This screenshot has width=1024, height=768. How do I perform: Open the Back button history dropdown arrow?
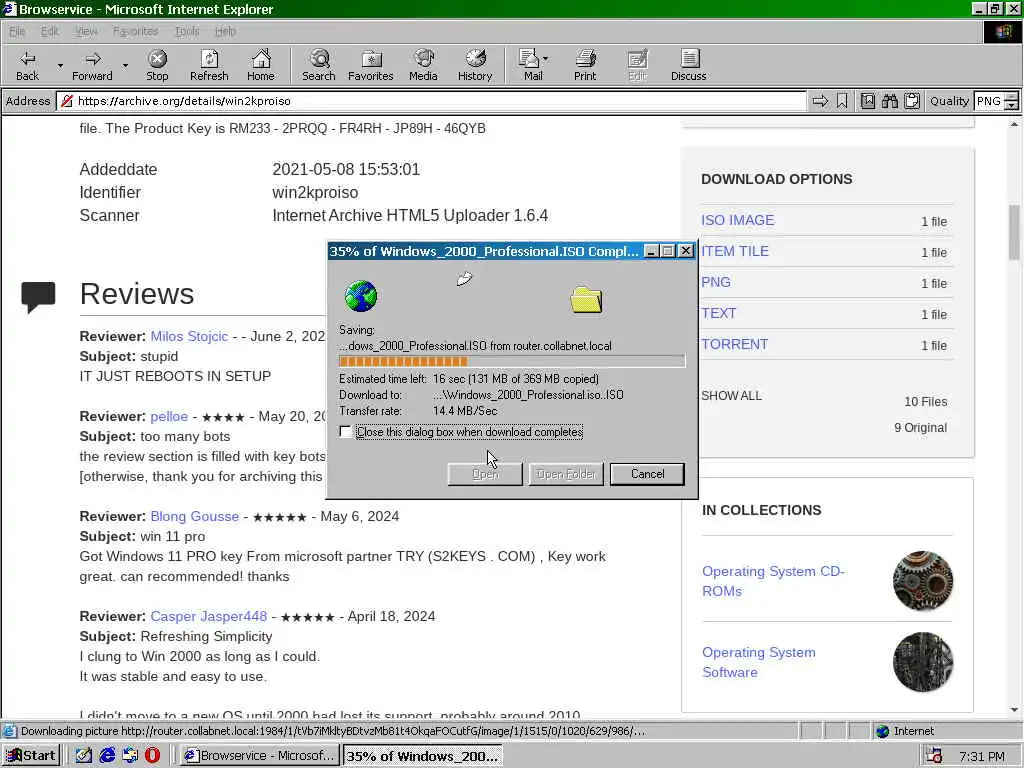(60, 65)
